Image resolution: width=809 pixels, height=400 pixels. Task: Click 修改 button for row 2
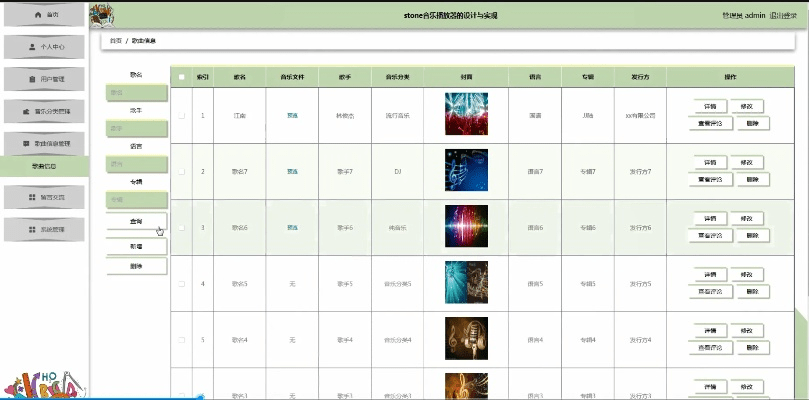point(746,162)
